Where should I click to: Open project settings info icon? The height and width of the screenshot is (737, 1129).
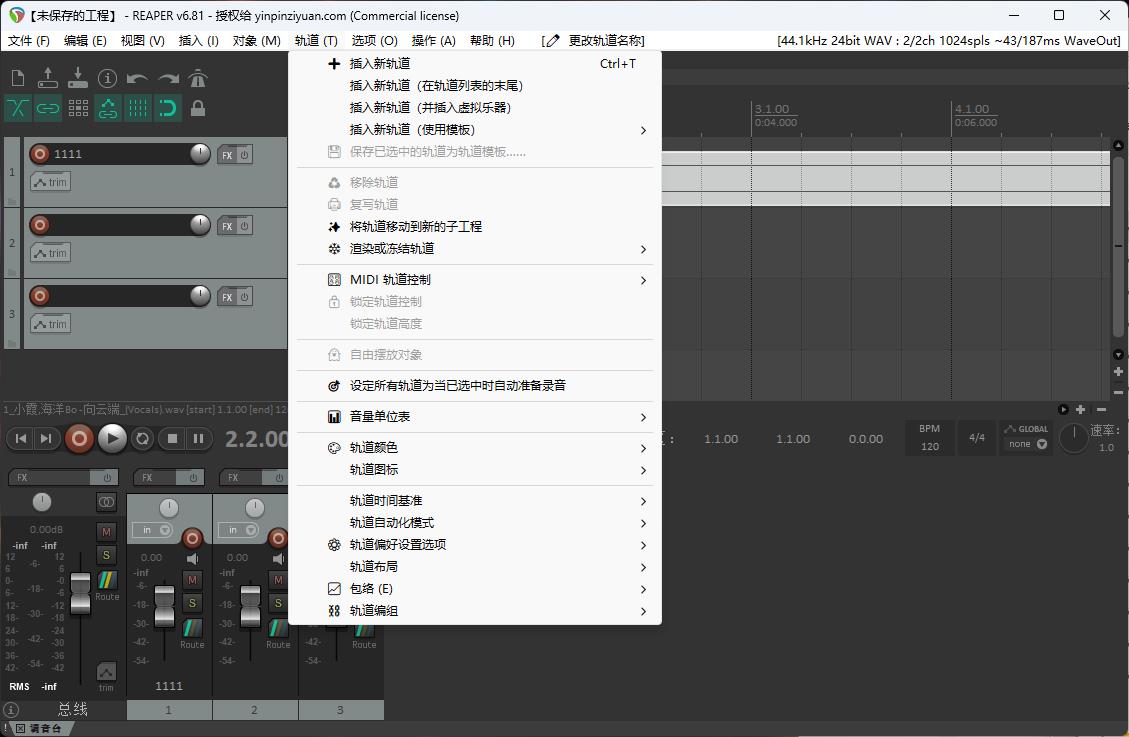(108, 78)
